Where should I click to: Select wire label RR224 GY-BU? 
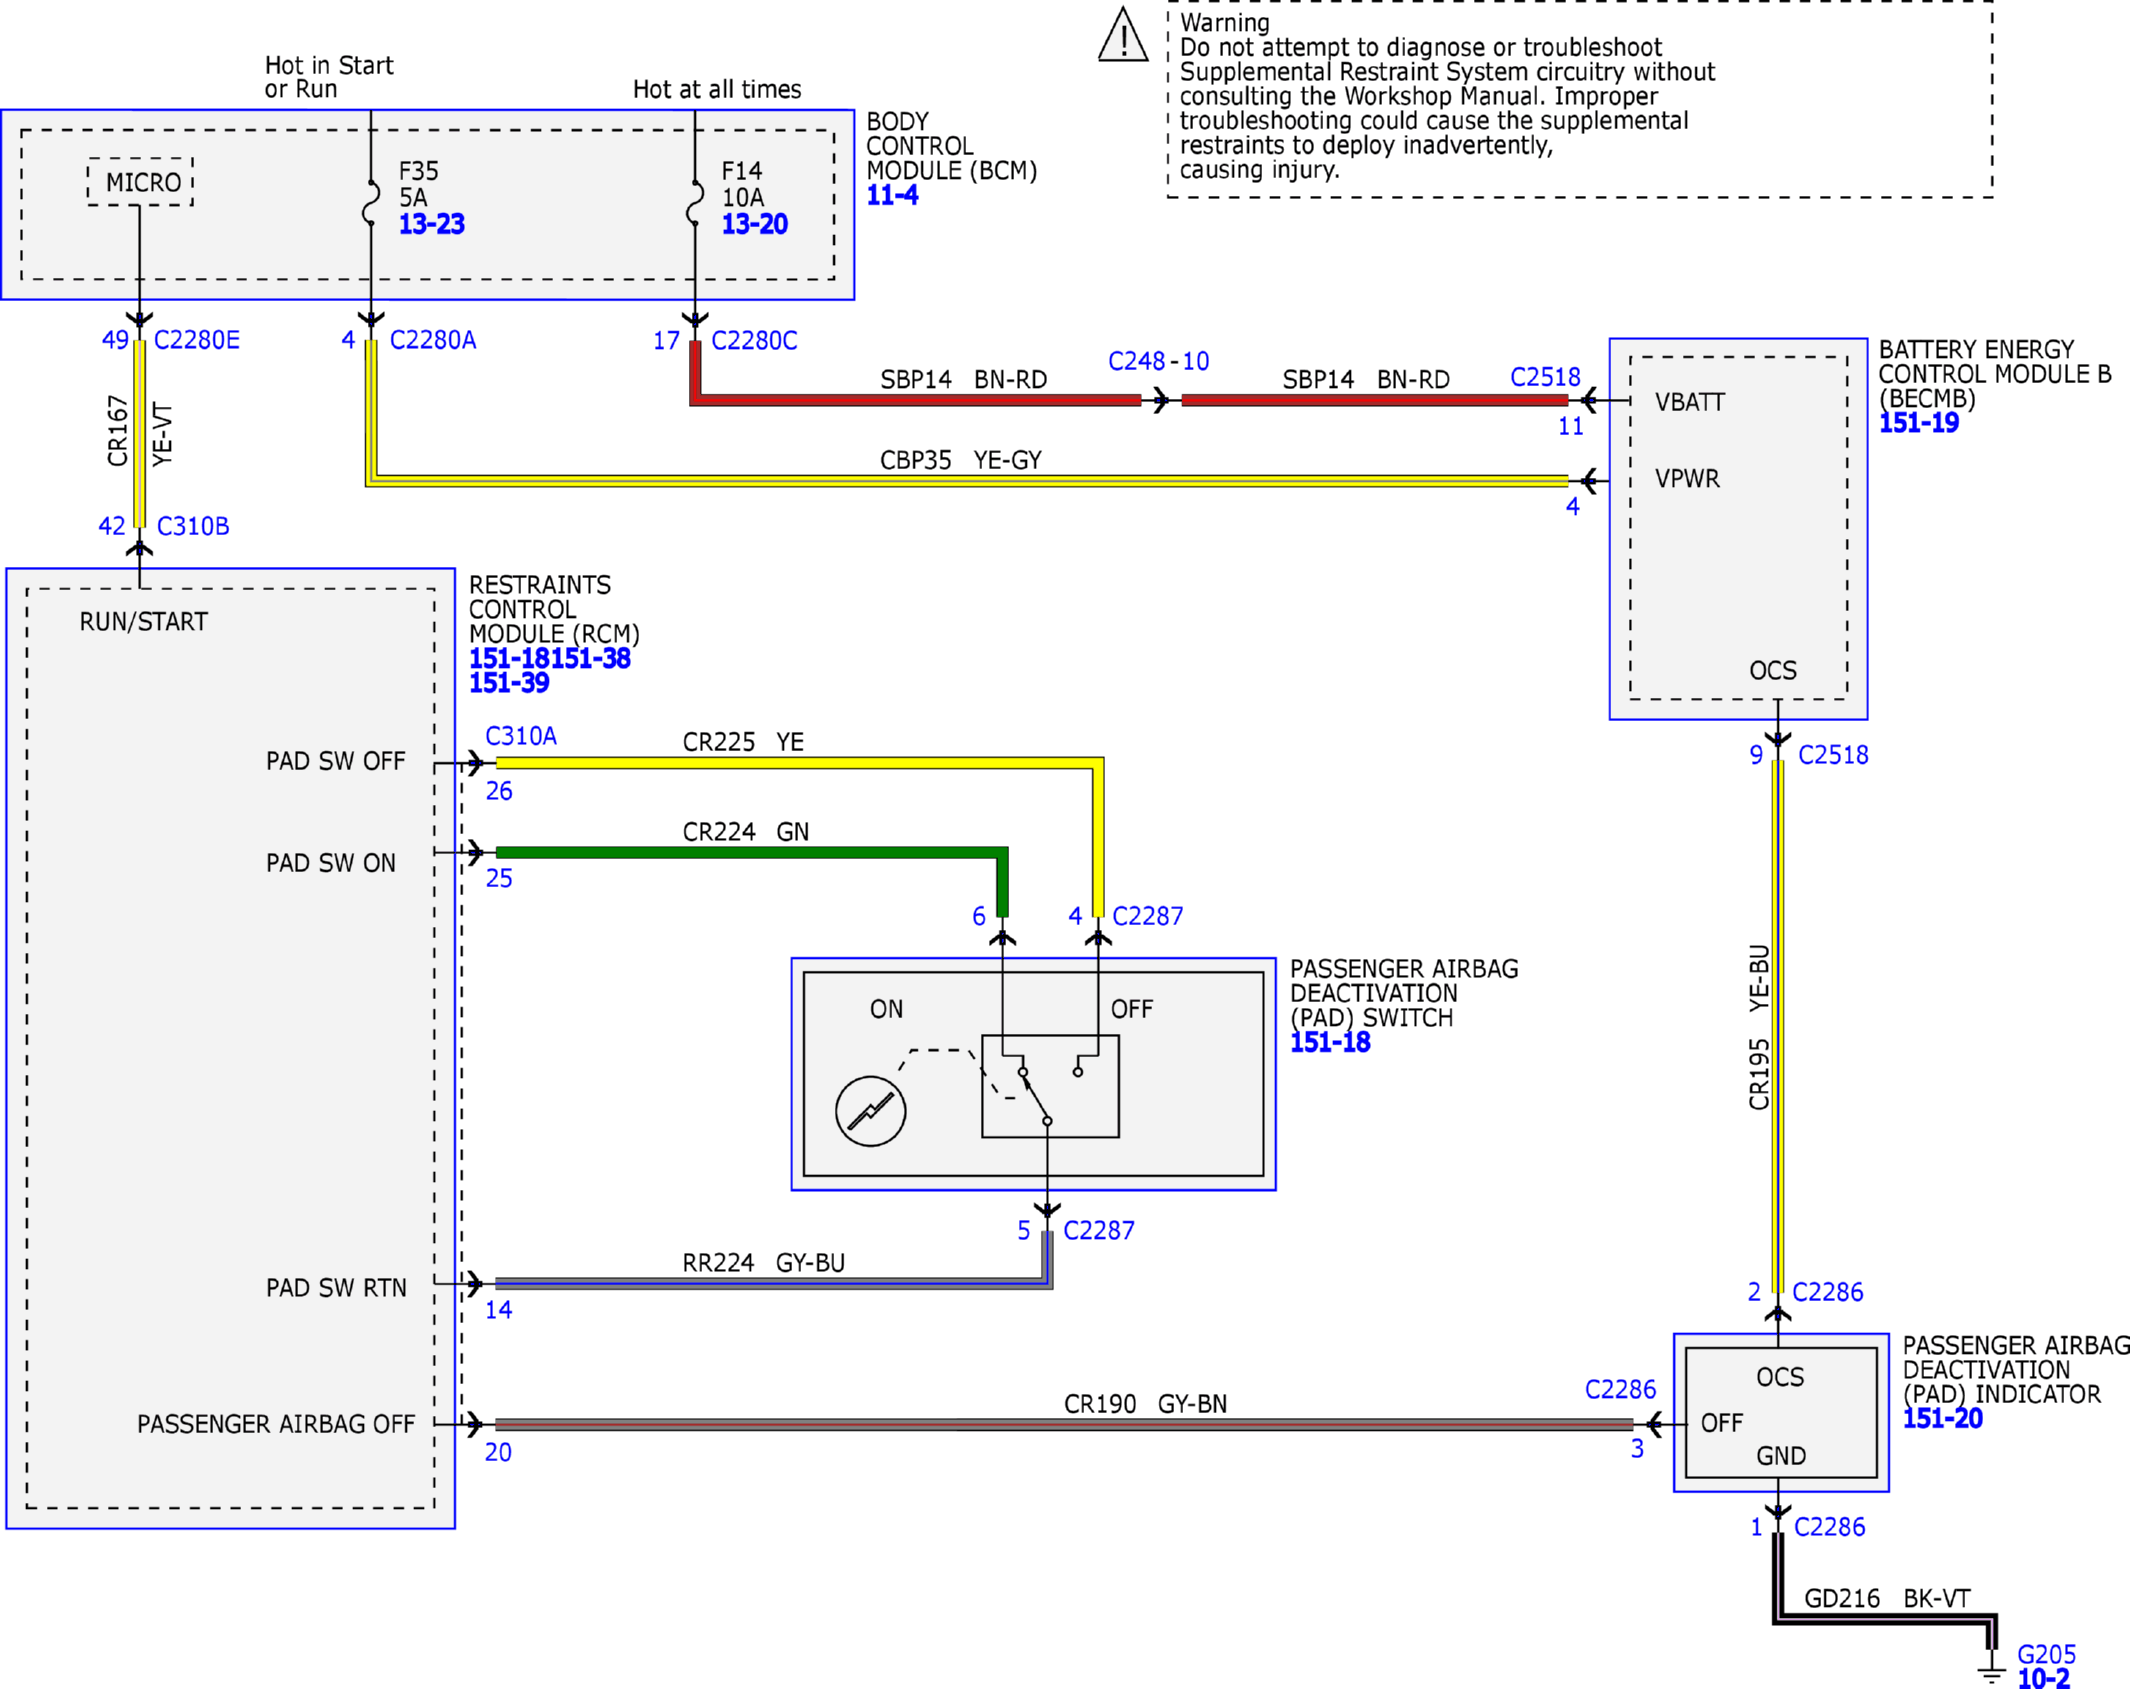764,1263
